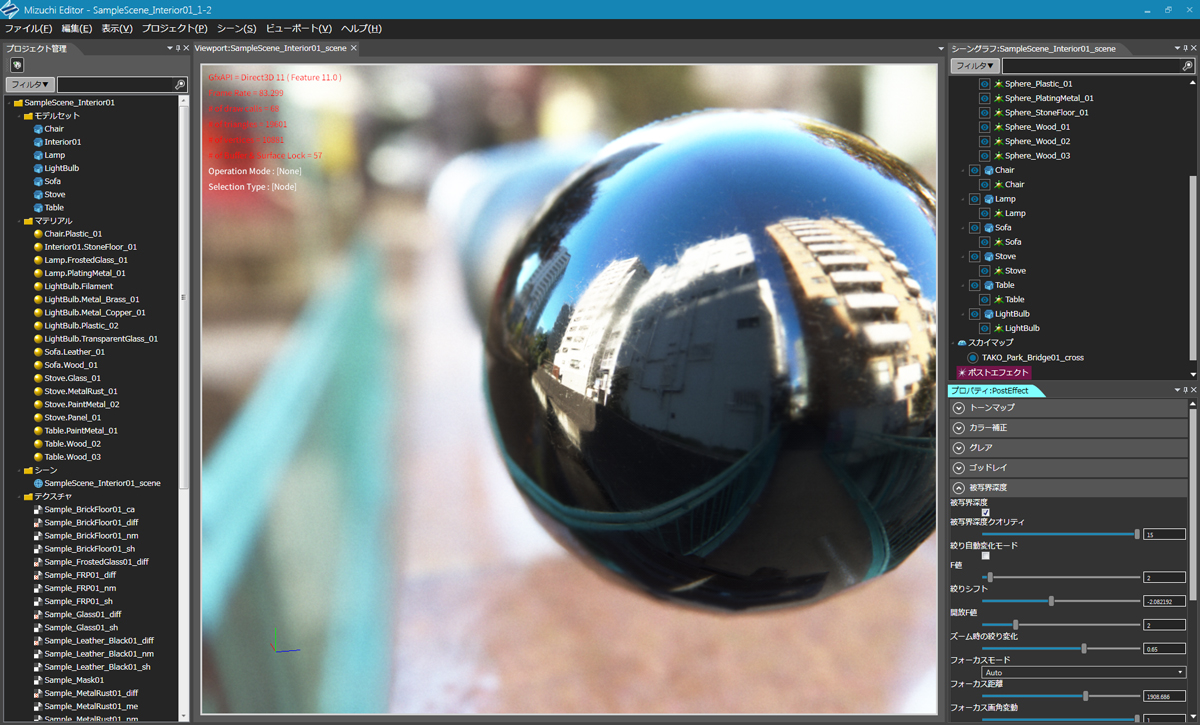The image size is (1200, 725).
Task: Open the シーン(S) menu
Action: 236,29
